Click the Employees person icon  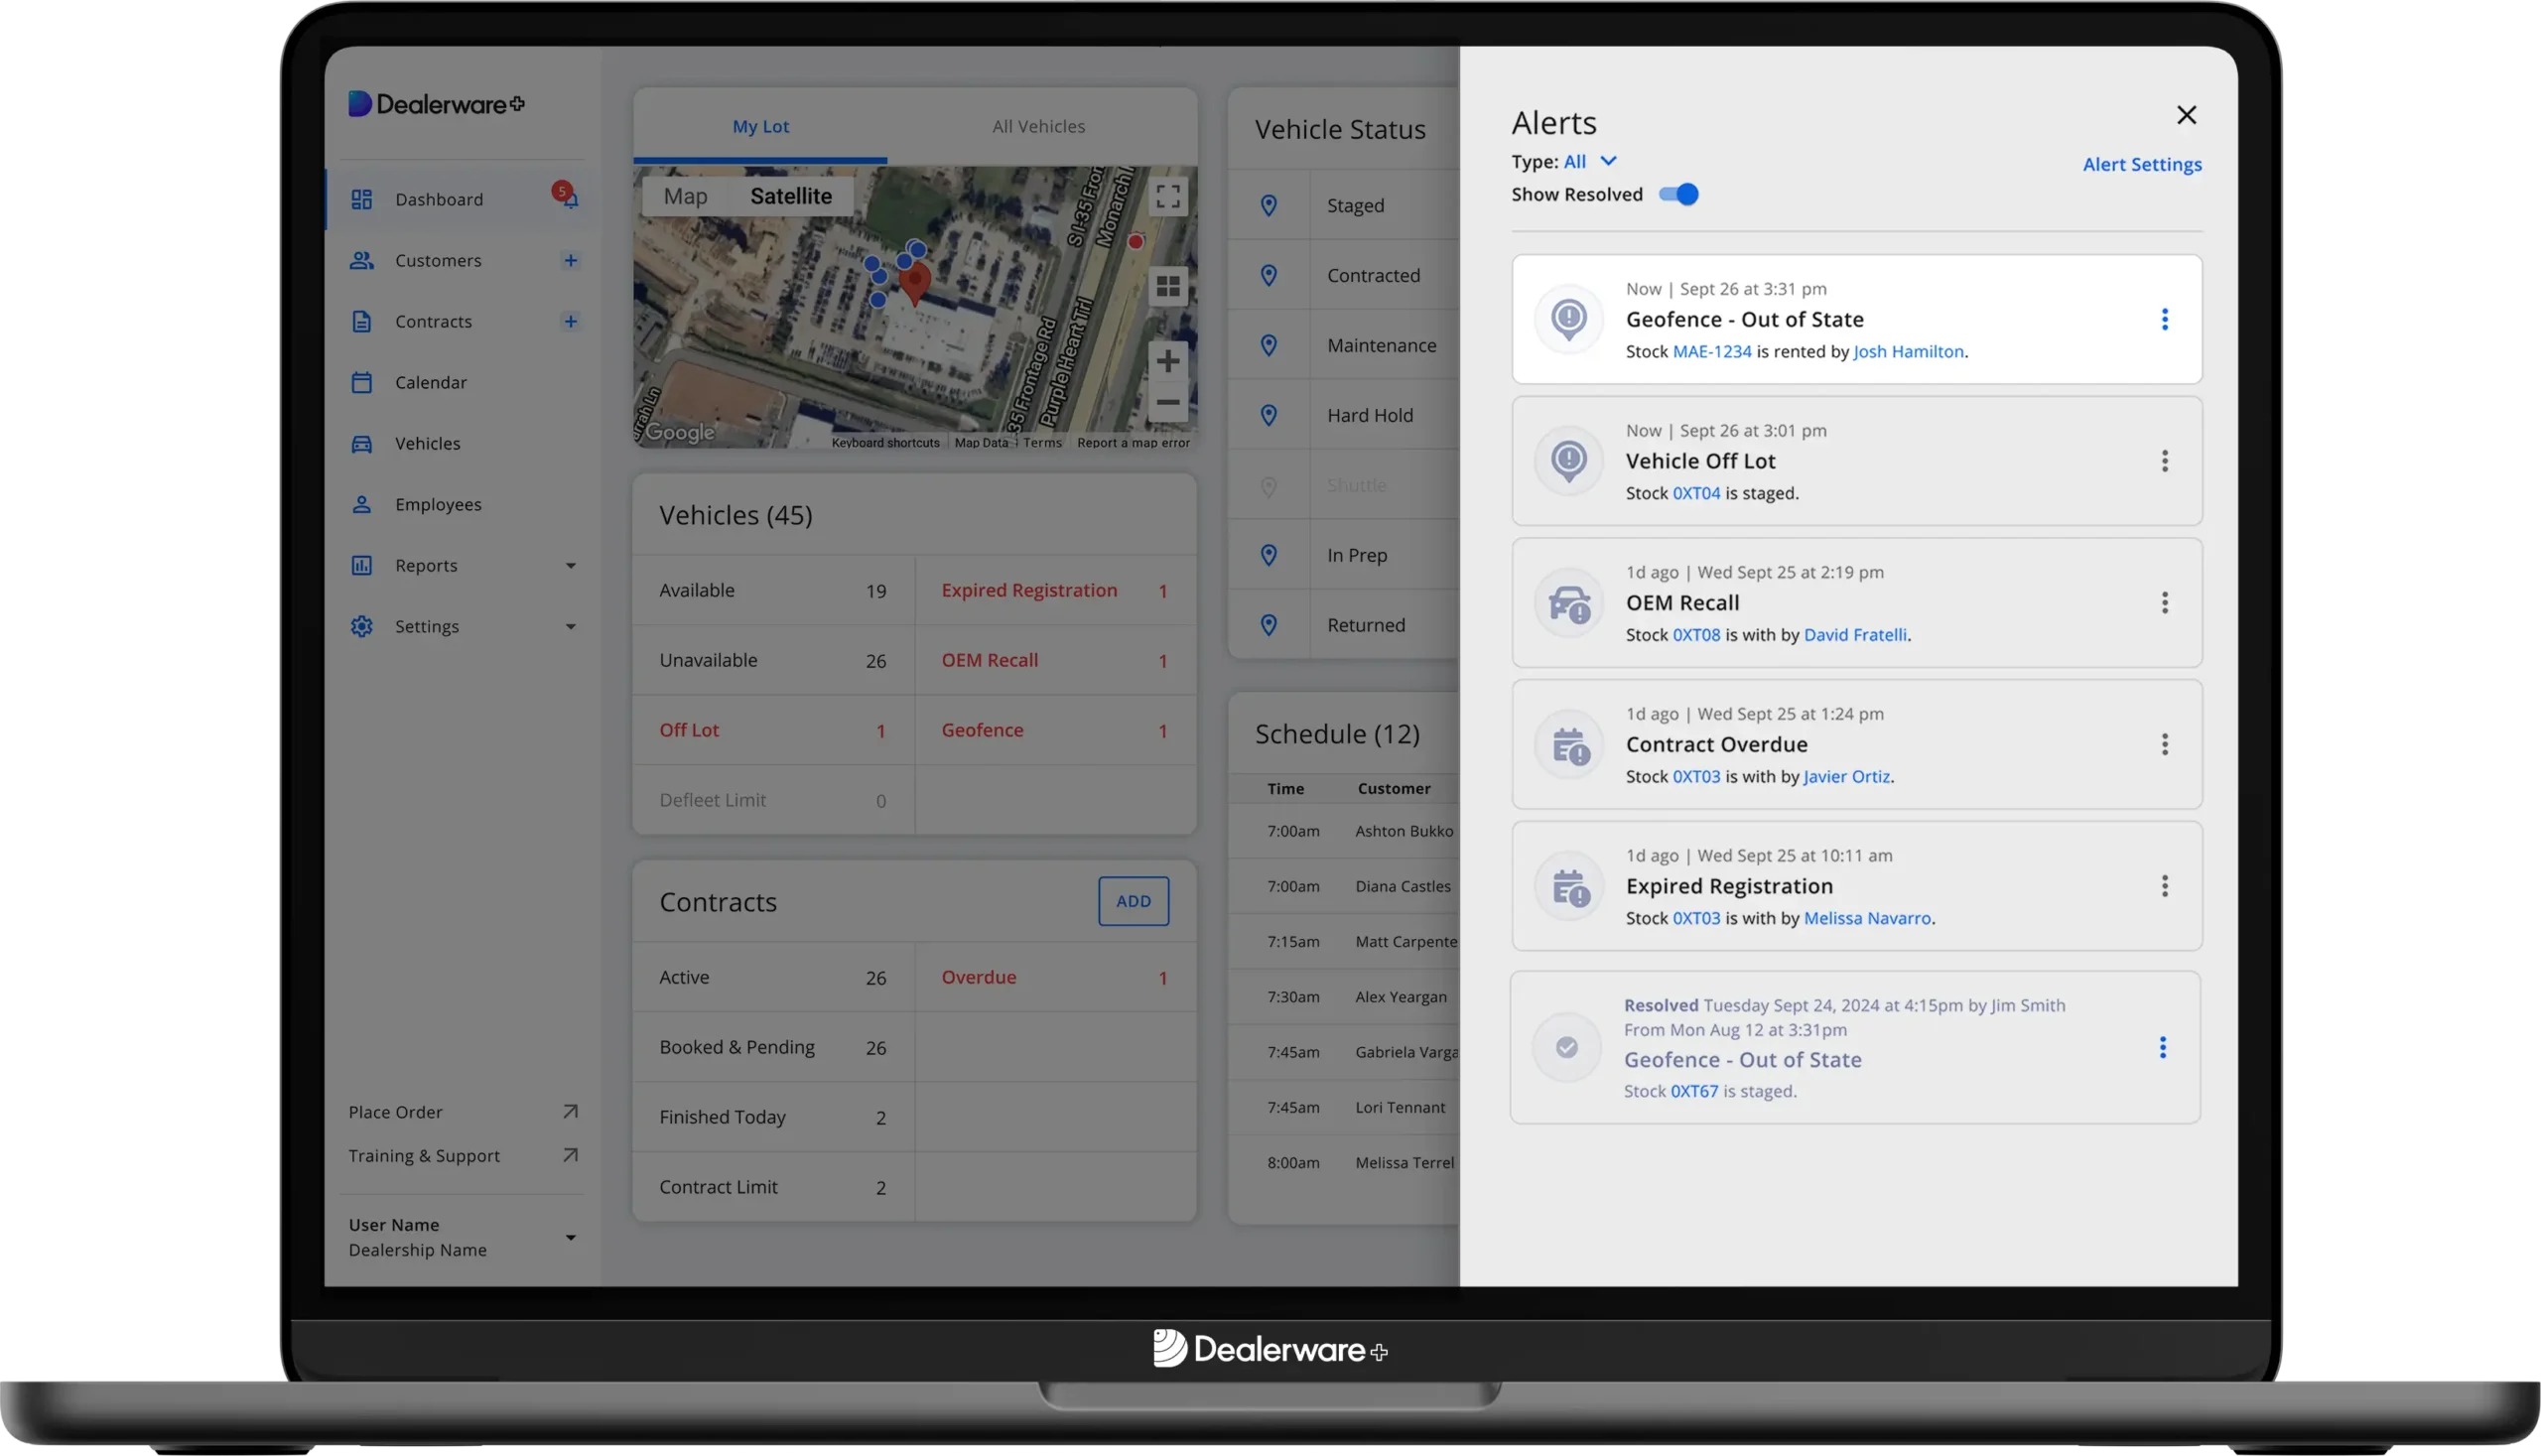[x=362, y=504]
